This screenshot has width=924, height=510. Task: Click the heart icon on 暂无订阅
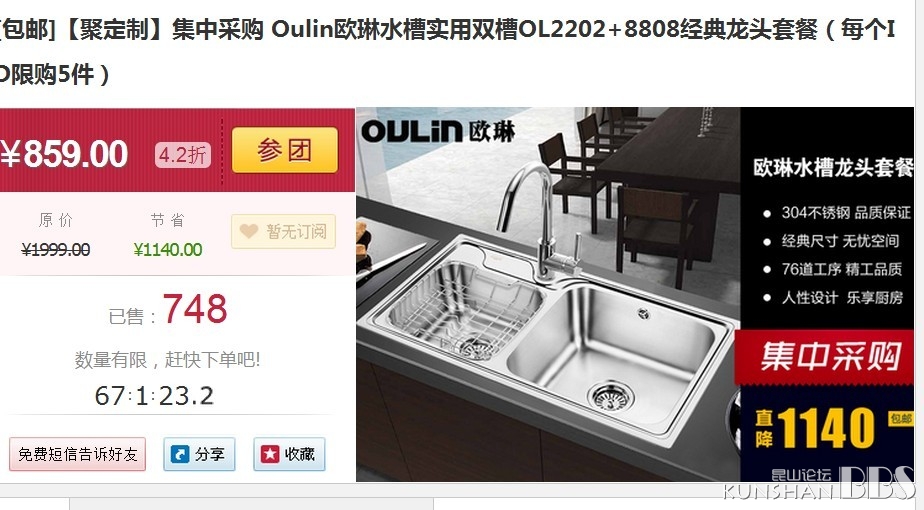pos(249,231)
